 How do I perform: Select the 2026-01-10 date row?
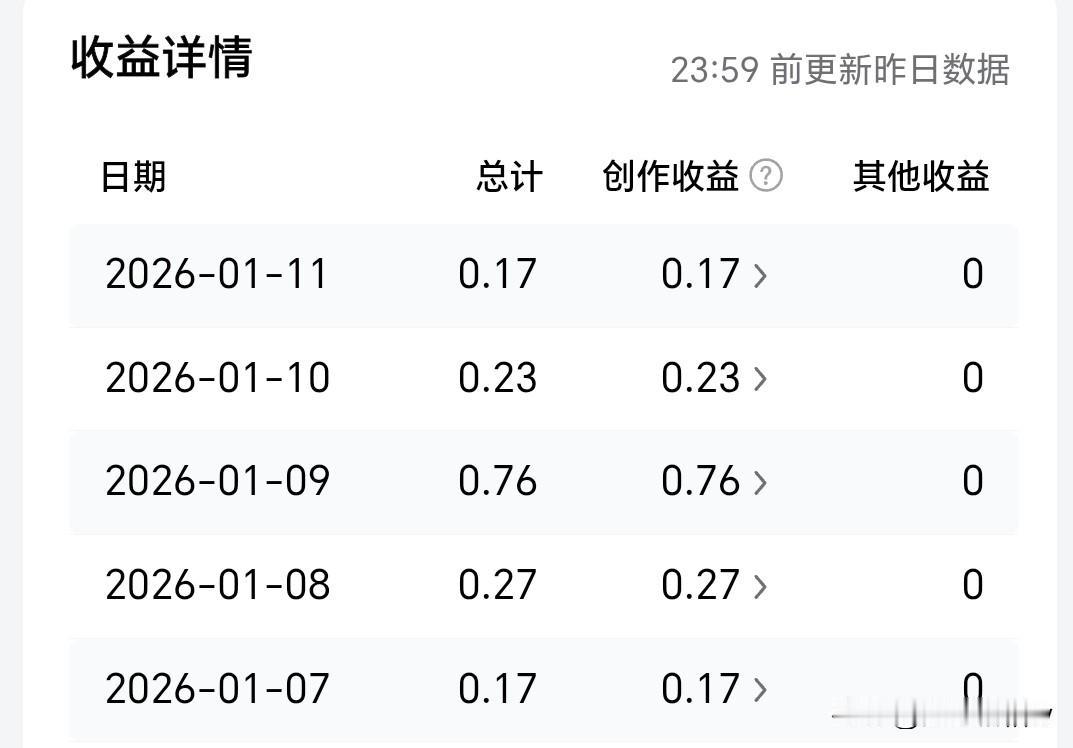click(543, 378)
